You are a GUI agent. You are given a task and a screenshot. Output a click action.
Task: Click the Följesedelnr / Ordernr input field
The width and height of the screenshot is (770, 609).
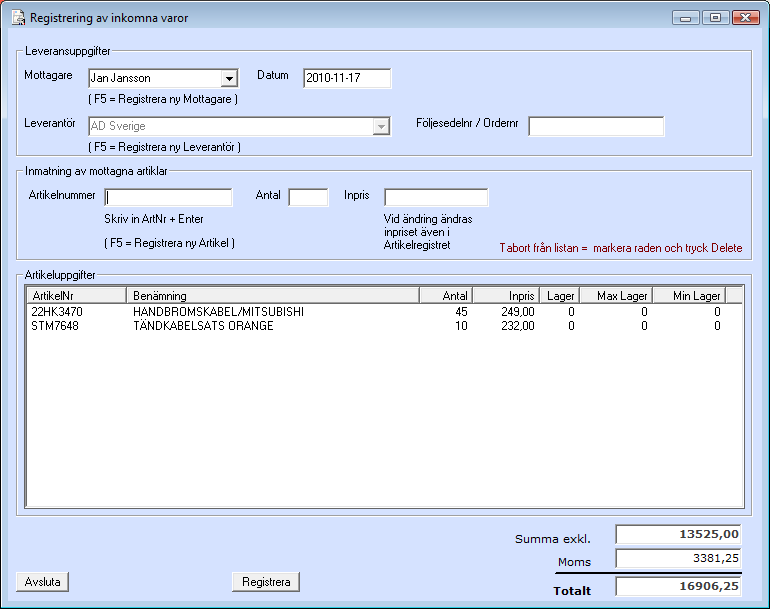pos(596,126)
